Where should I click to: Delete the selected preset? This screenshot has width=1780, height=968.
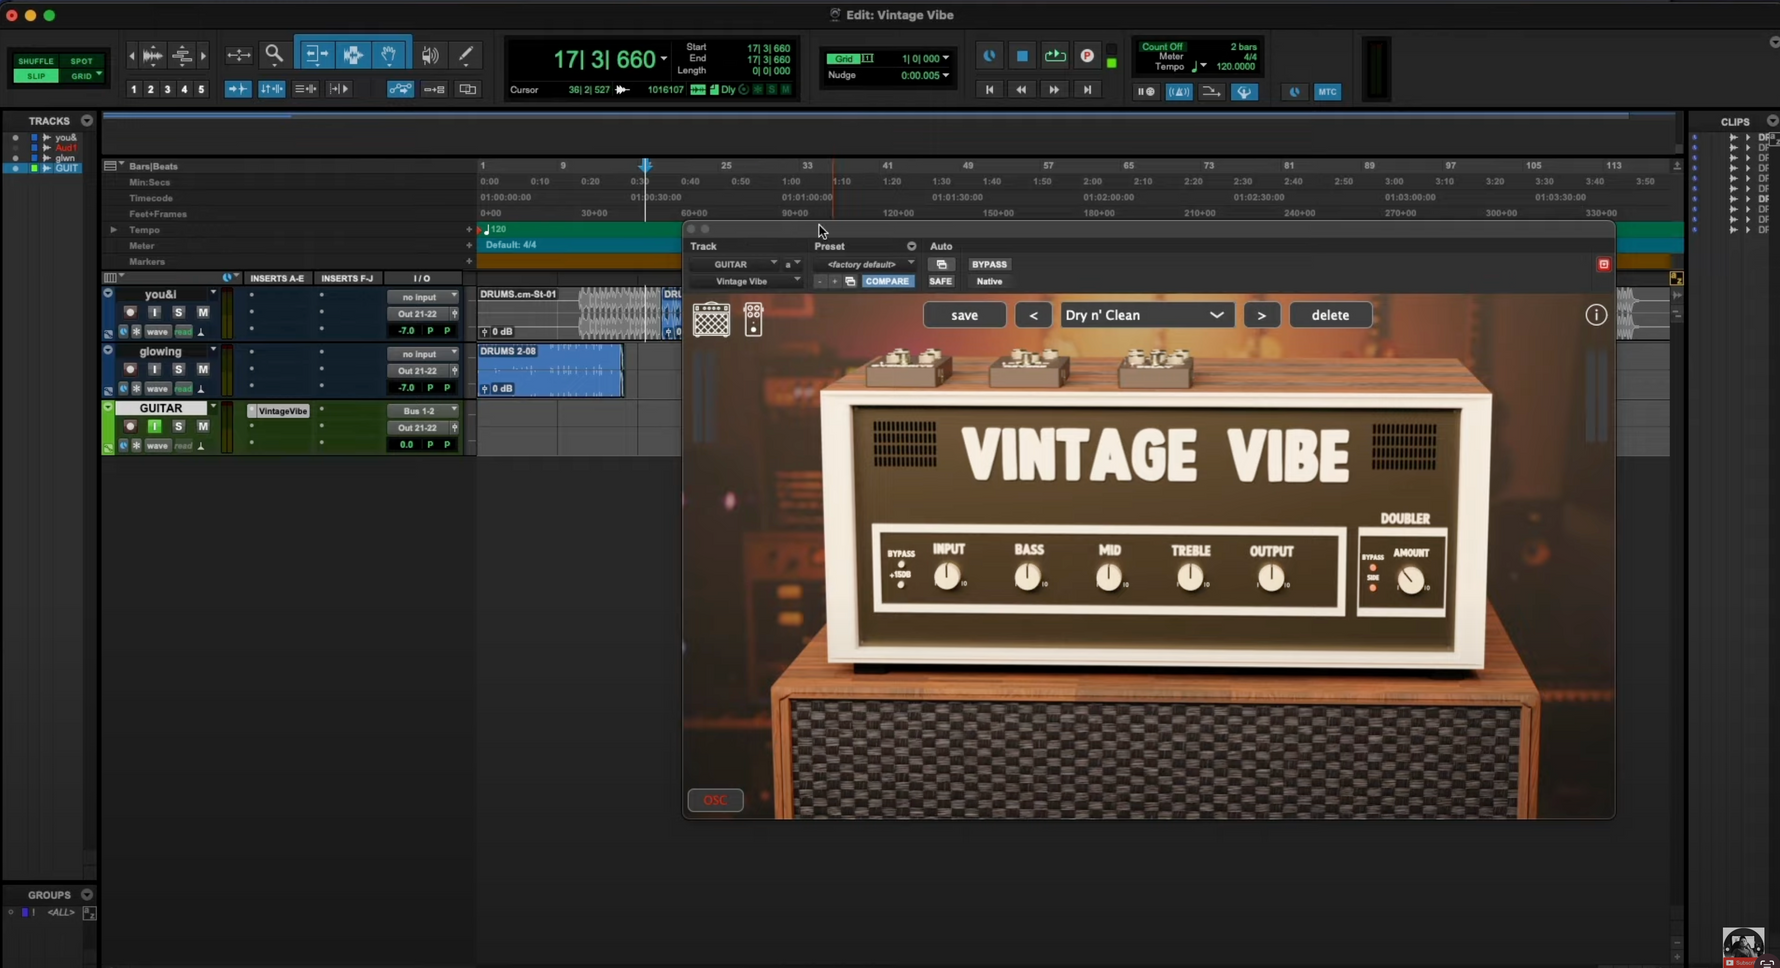1330,314
